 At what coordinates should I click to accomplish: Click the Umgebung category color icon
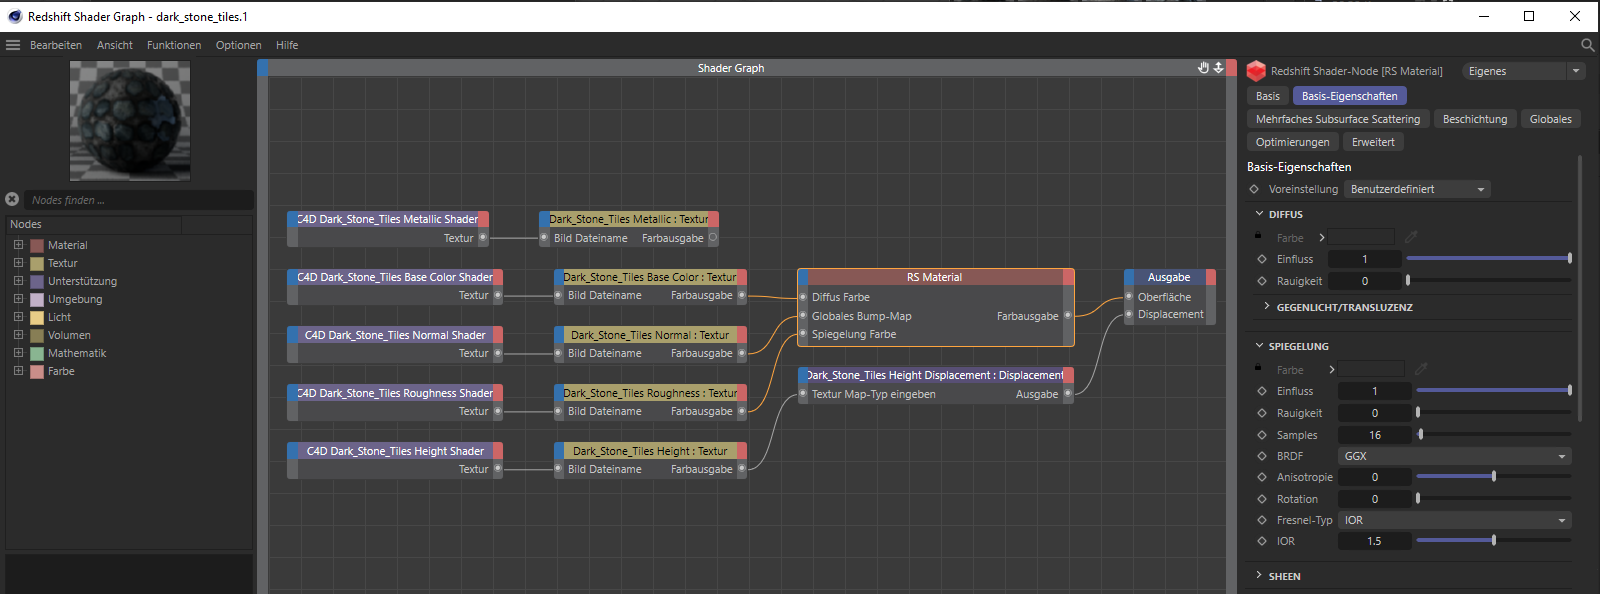[x=37, y=299]
